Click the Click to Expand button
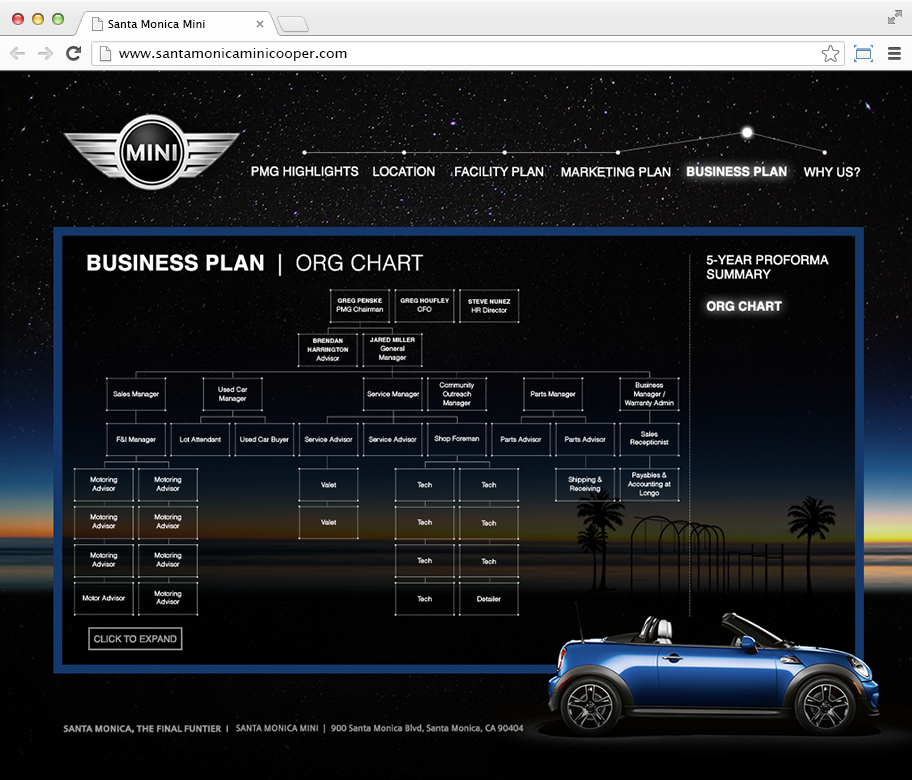This screenshot has width=912, height=780. click(135, 639)
